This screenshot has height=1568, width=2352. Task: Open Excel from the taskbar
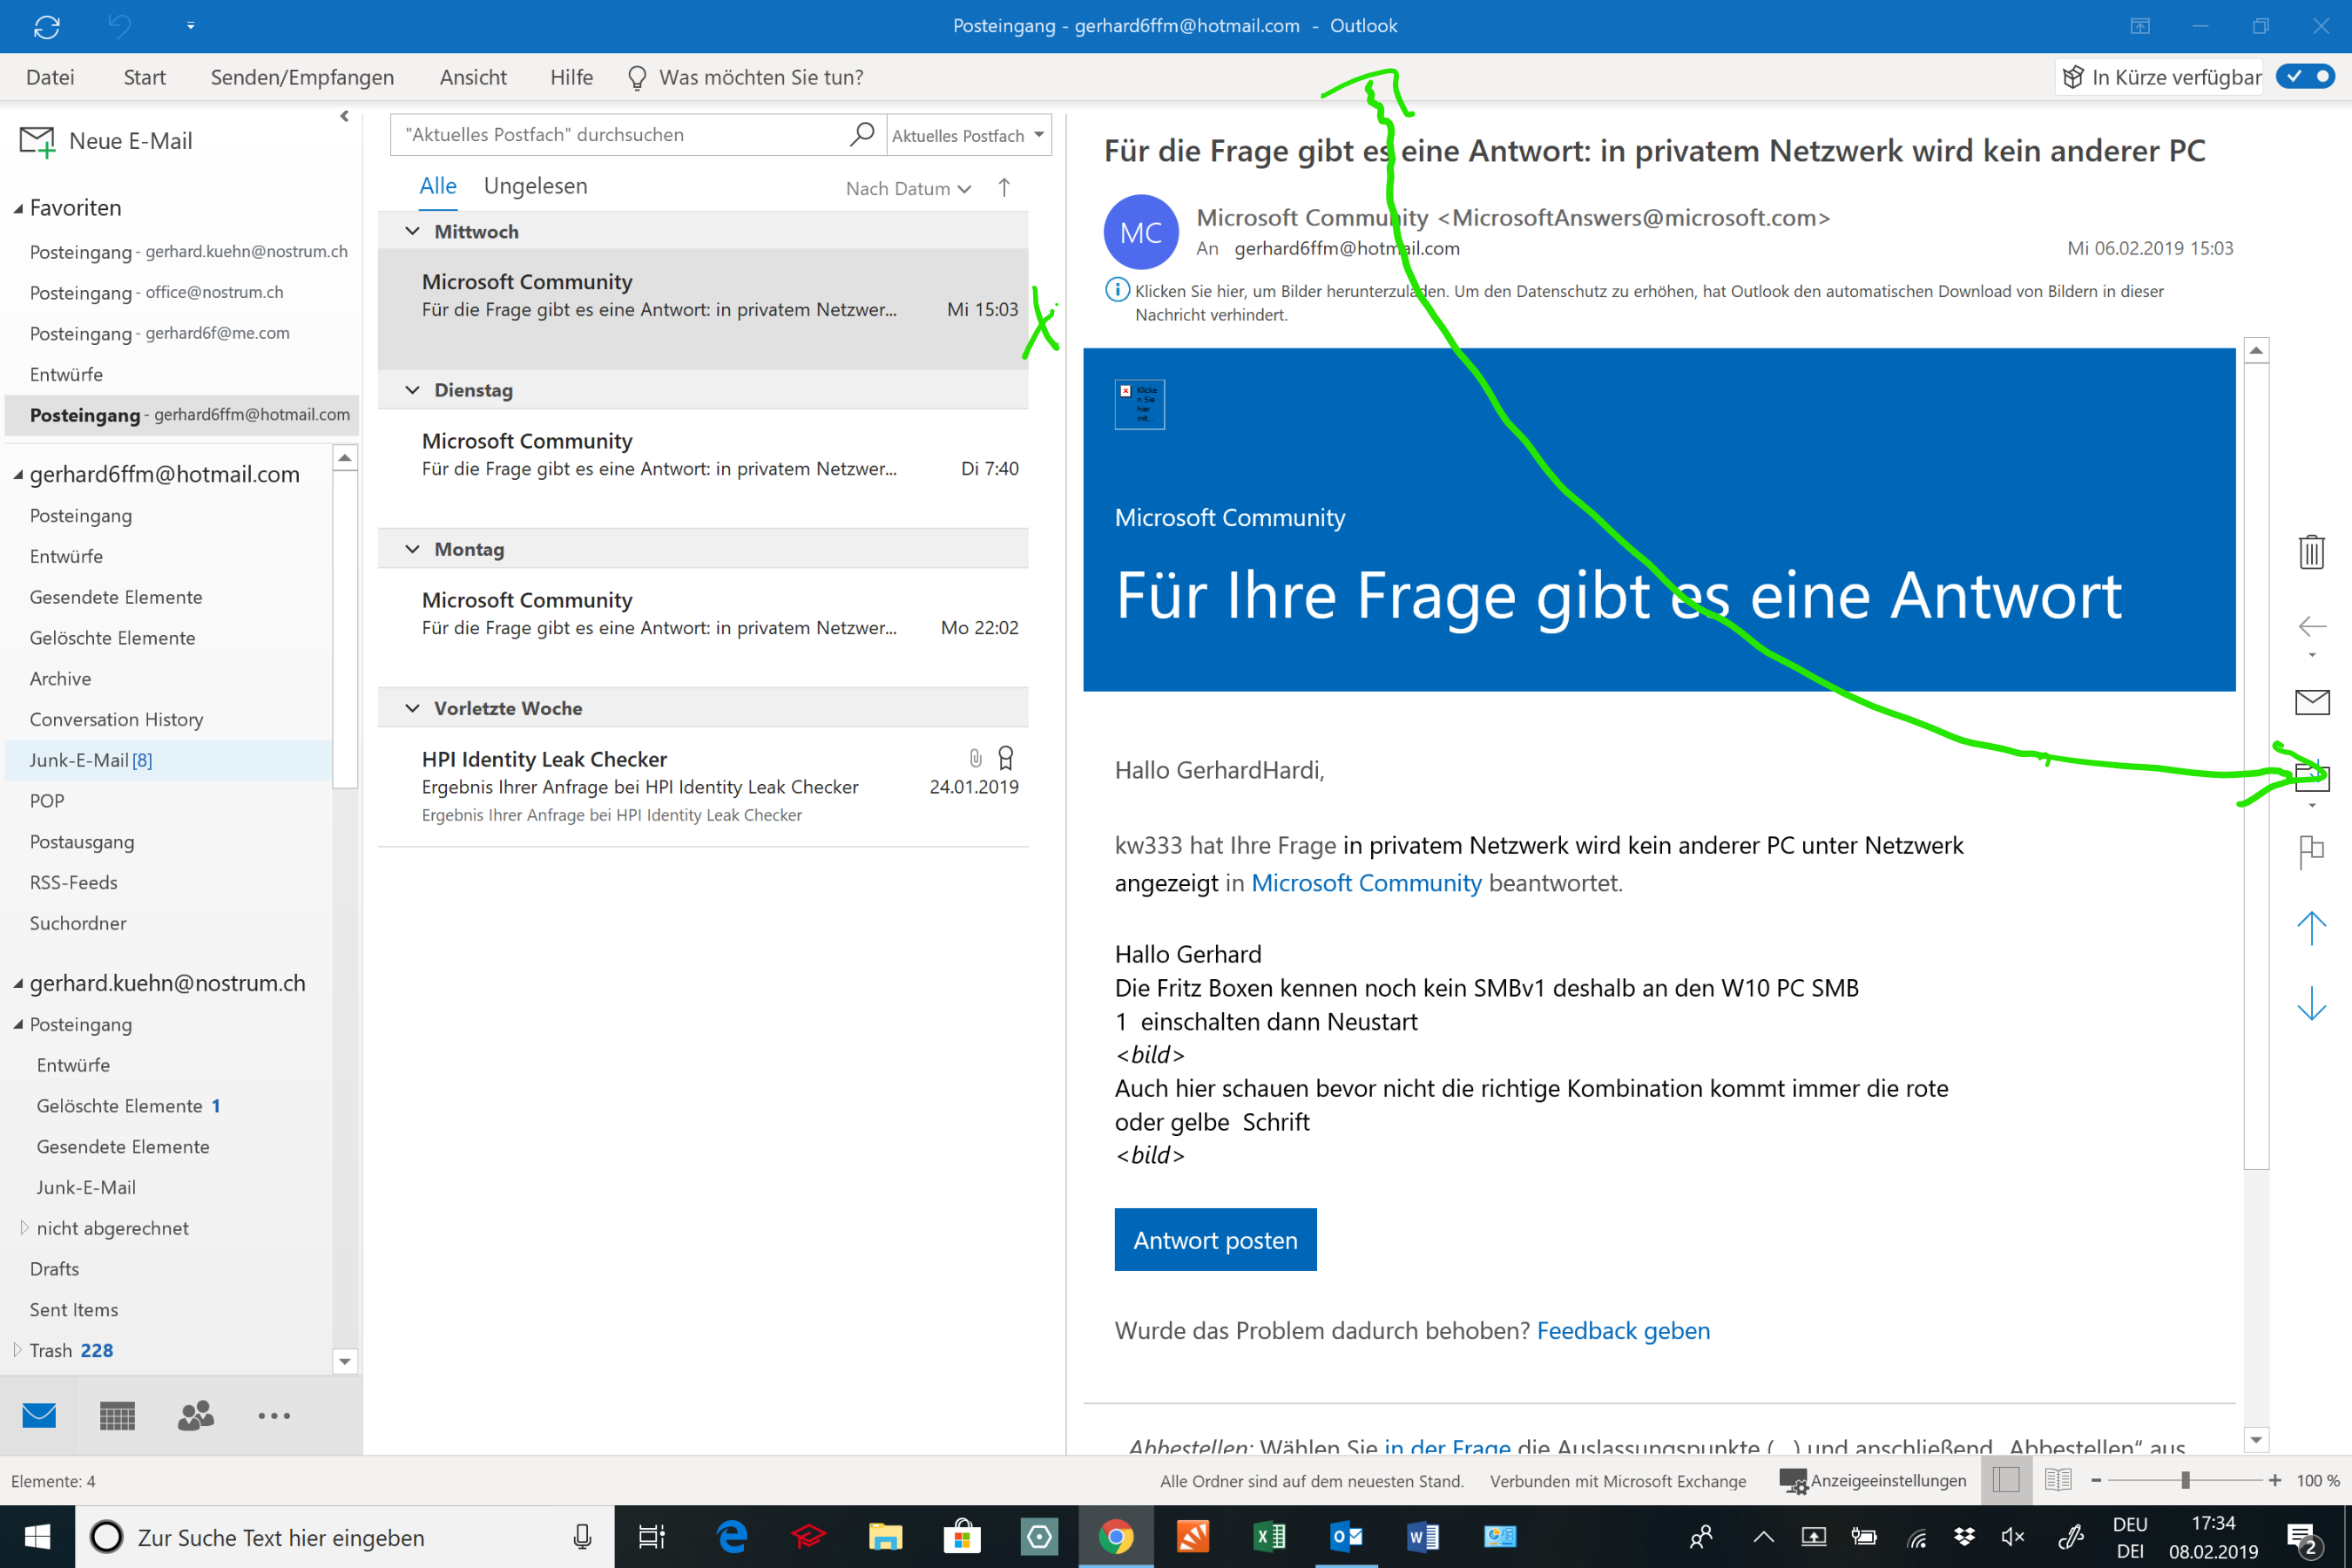(1270, 1537)
